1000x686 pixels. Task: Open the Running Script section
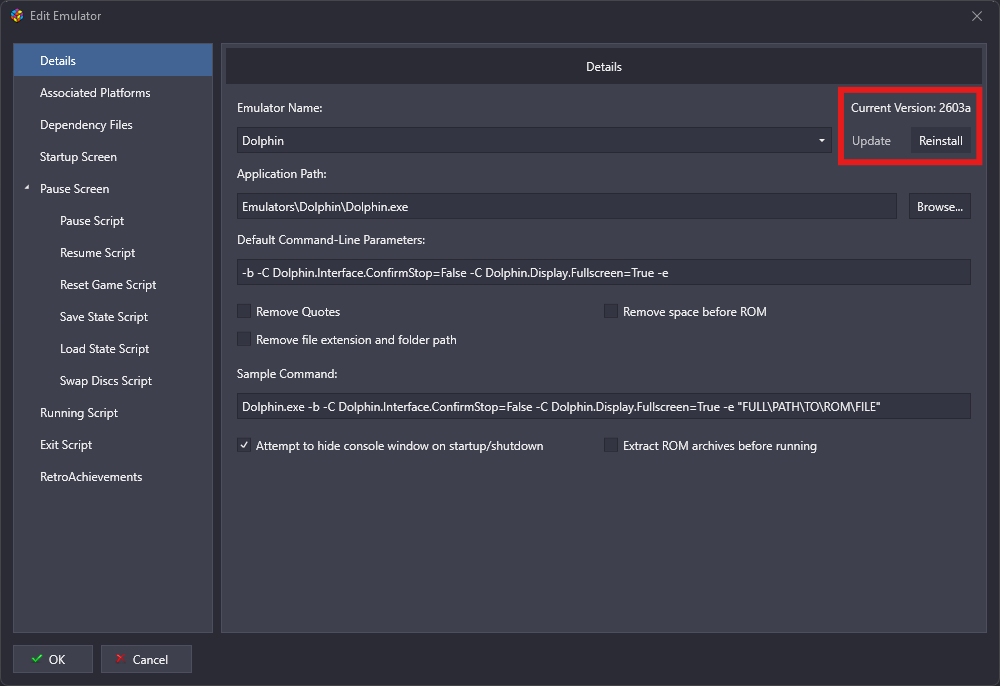(x=113, y=412)
